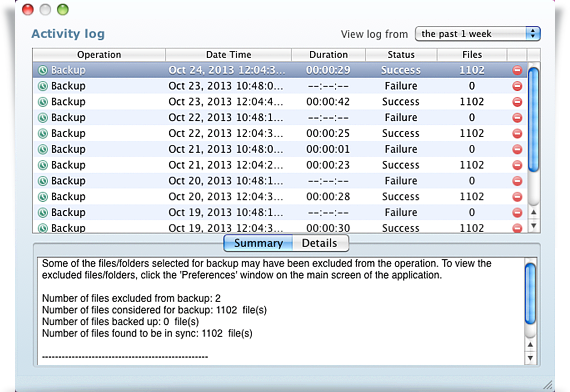Screen dimensions: 570x392
Task: Sort the log by Status column header
Action: tap(401, 55)
